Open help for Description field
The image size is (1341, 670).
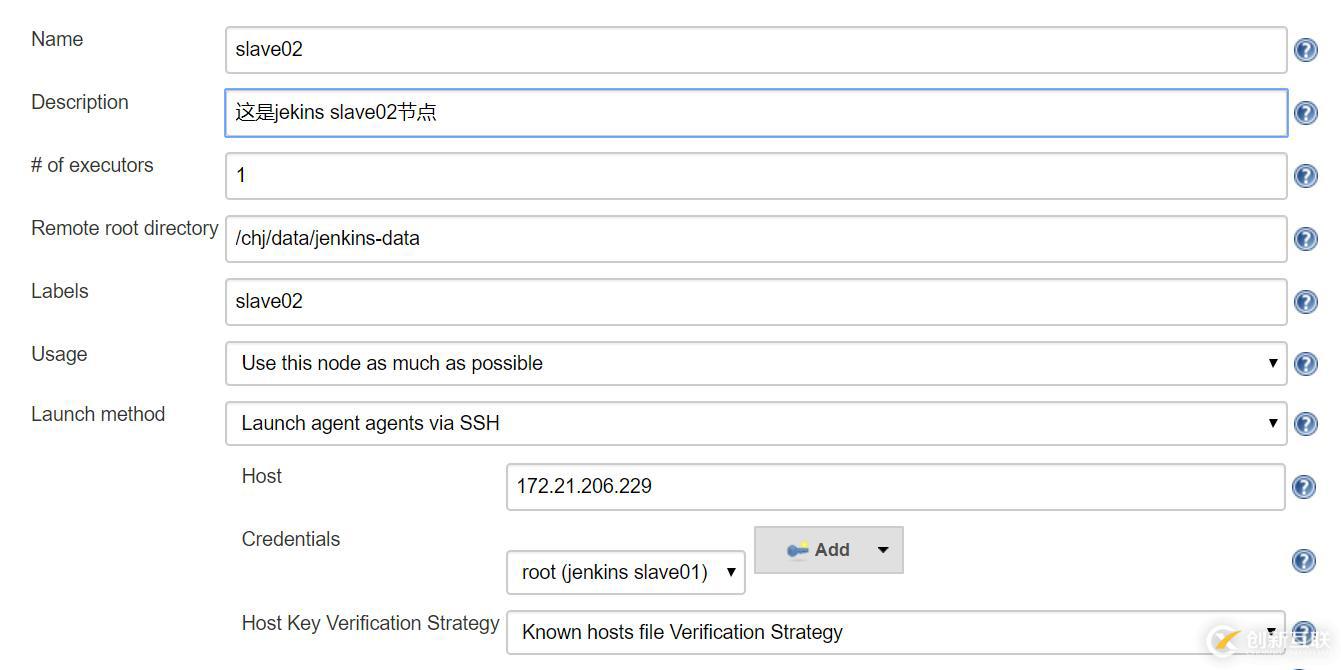1305,113
